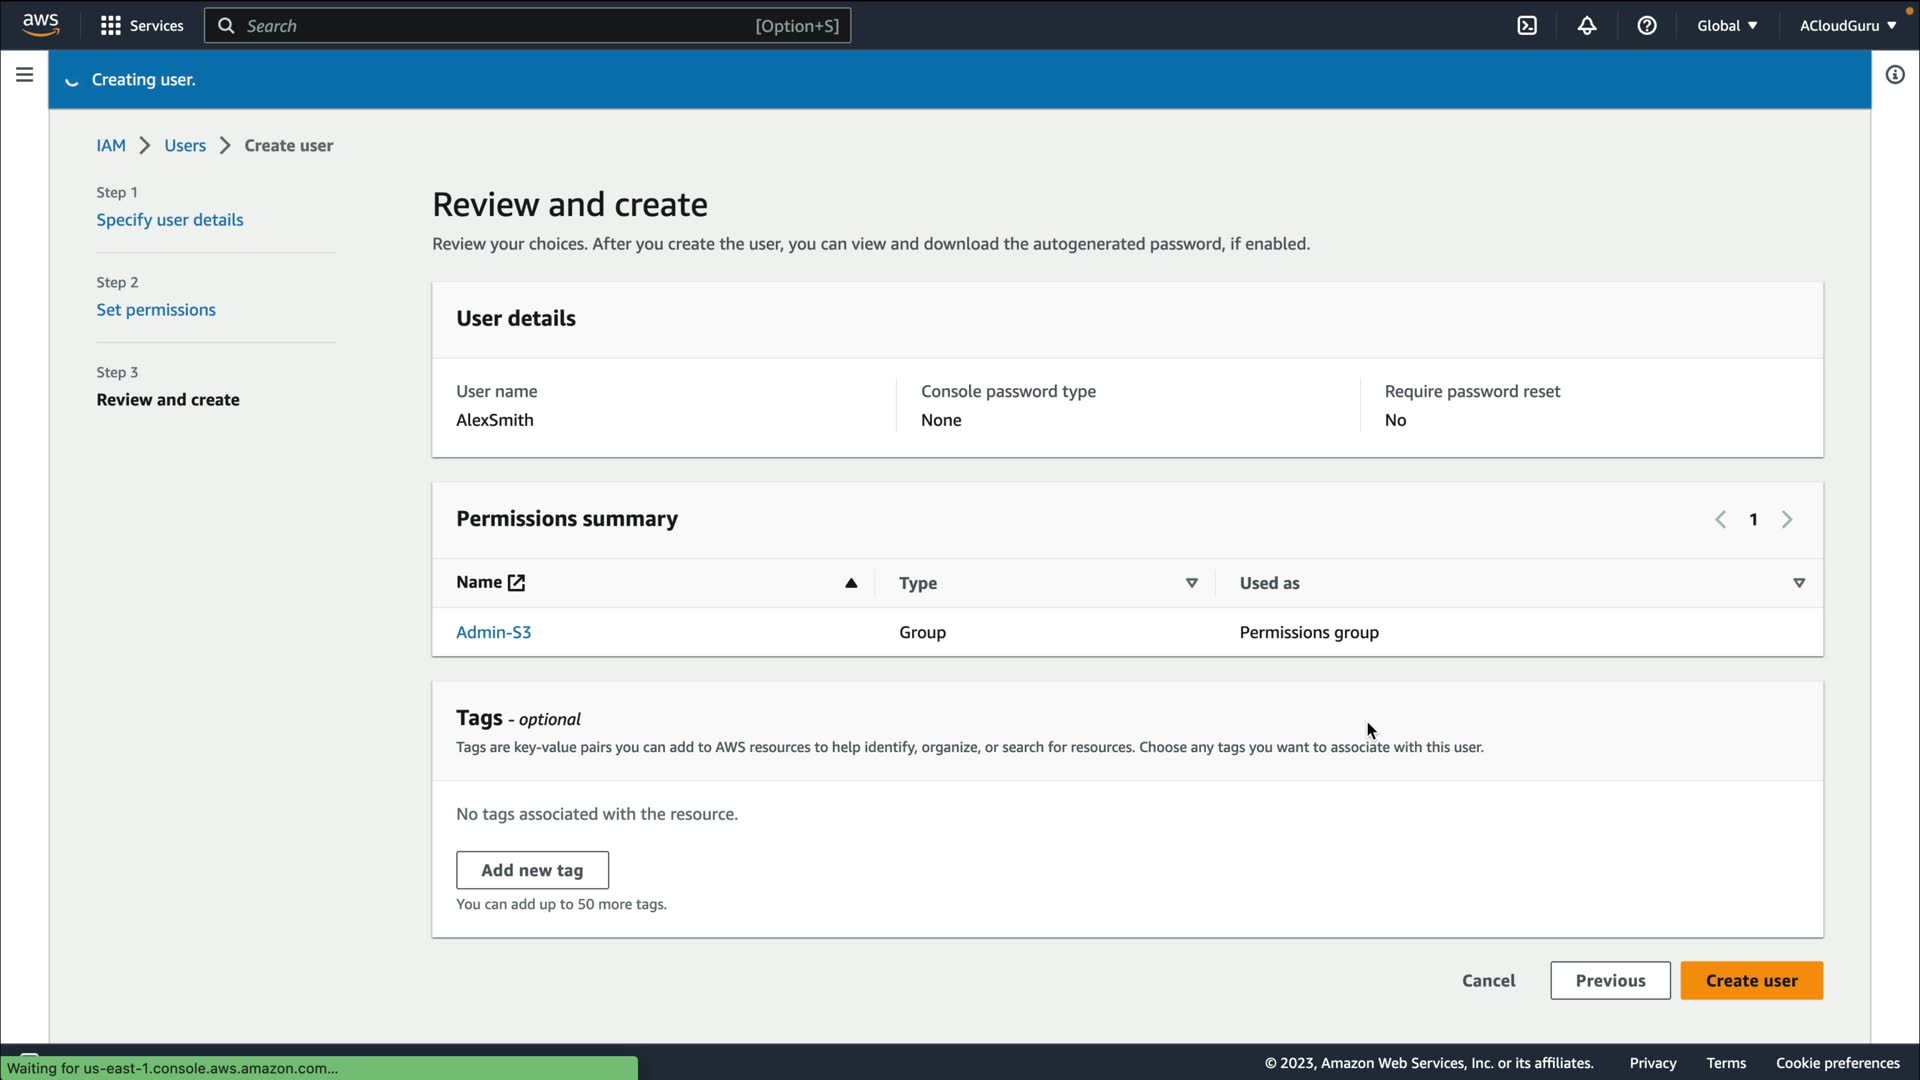Open the help question mark icon

tap(1647, 26)
